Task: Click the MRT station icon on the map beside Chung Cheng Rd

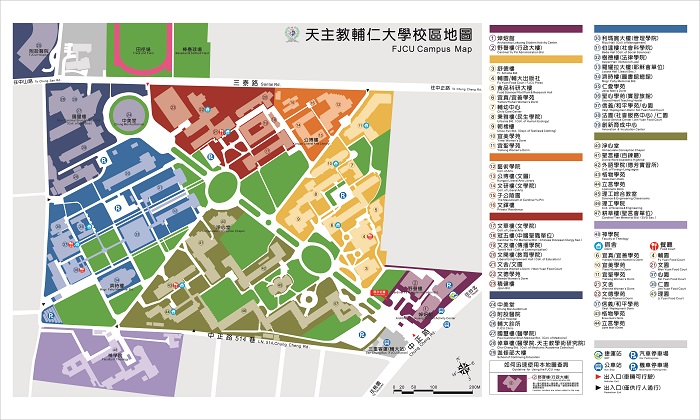Action: tap(454, 295)
